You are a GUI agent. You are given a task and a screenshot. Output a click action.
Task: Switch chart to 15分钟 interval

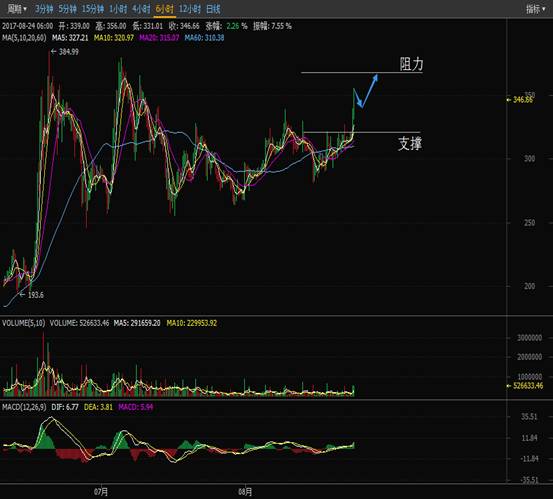tap(93, 9)
